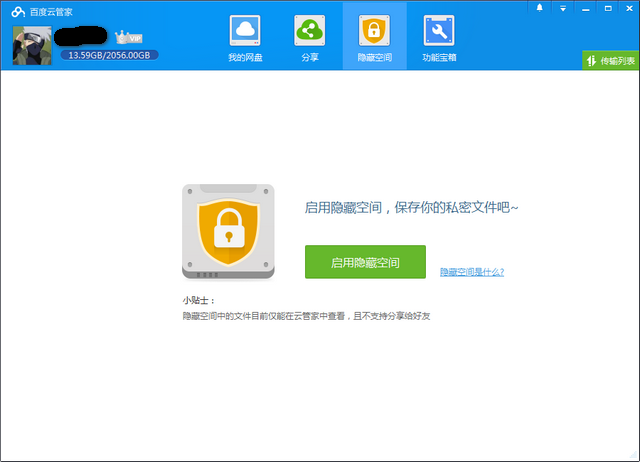The image size is (640, 462).
Task: Click the VIP crown badge
Action: [129, 38]
